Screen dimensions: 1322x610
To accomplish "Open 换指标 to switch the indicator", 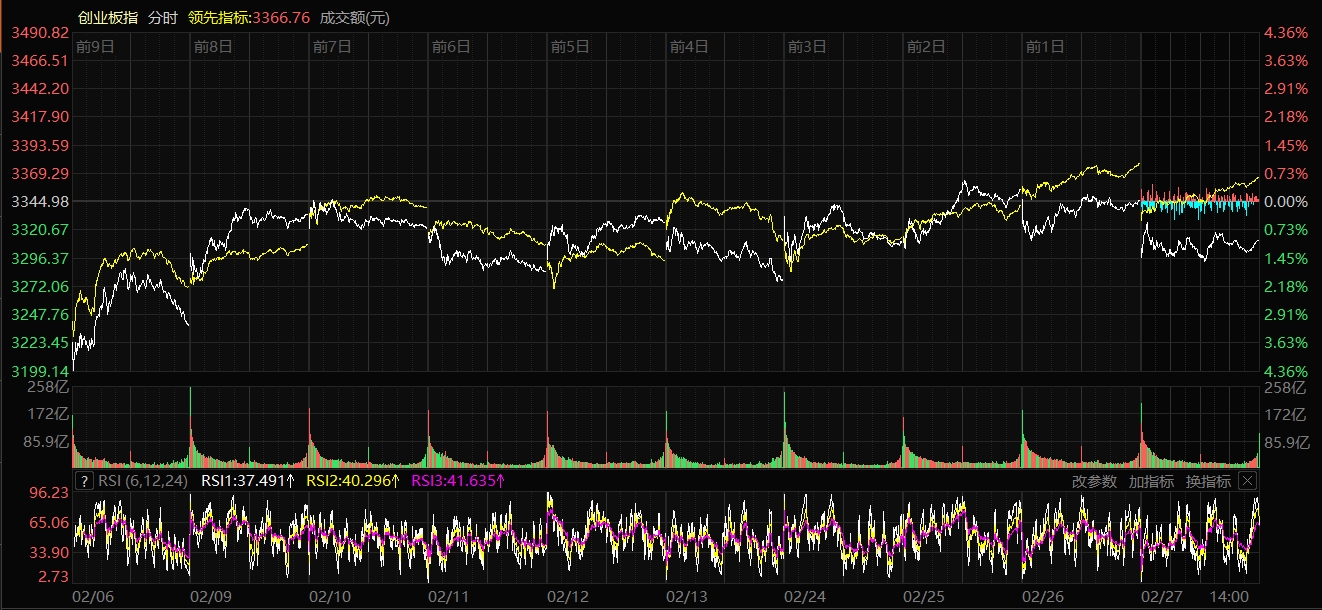I will pos(1208,481).
